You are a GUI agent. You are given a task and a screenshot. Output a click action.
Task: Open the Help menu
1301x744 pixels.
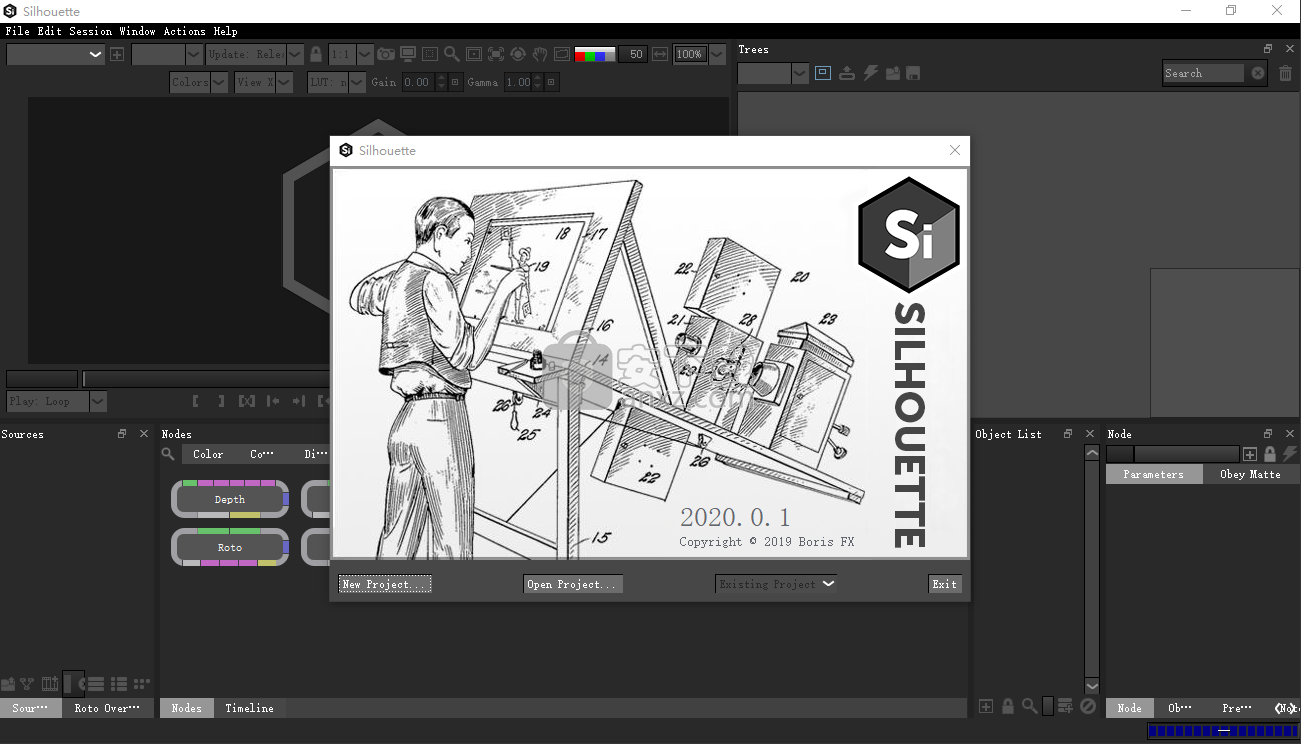click(x=225, y=31)
